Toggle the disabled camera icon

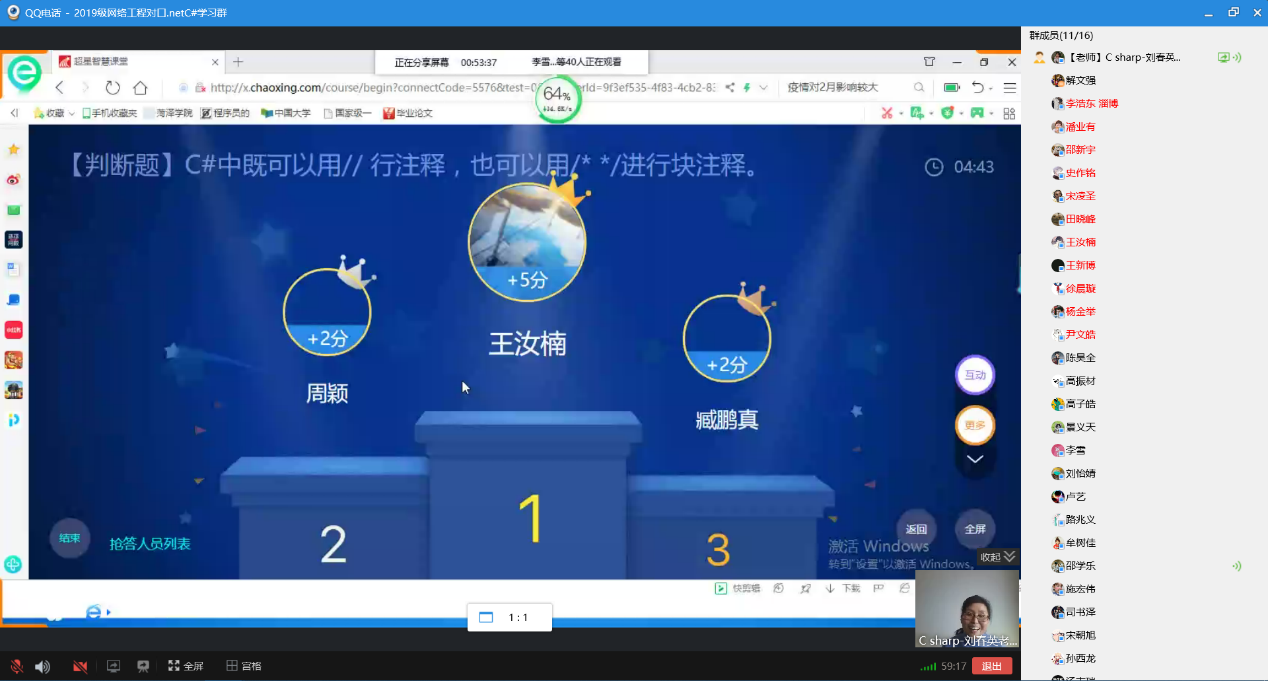point(80,666)
